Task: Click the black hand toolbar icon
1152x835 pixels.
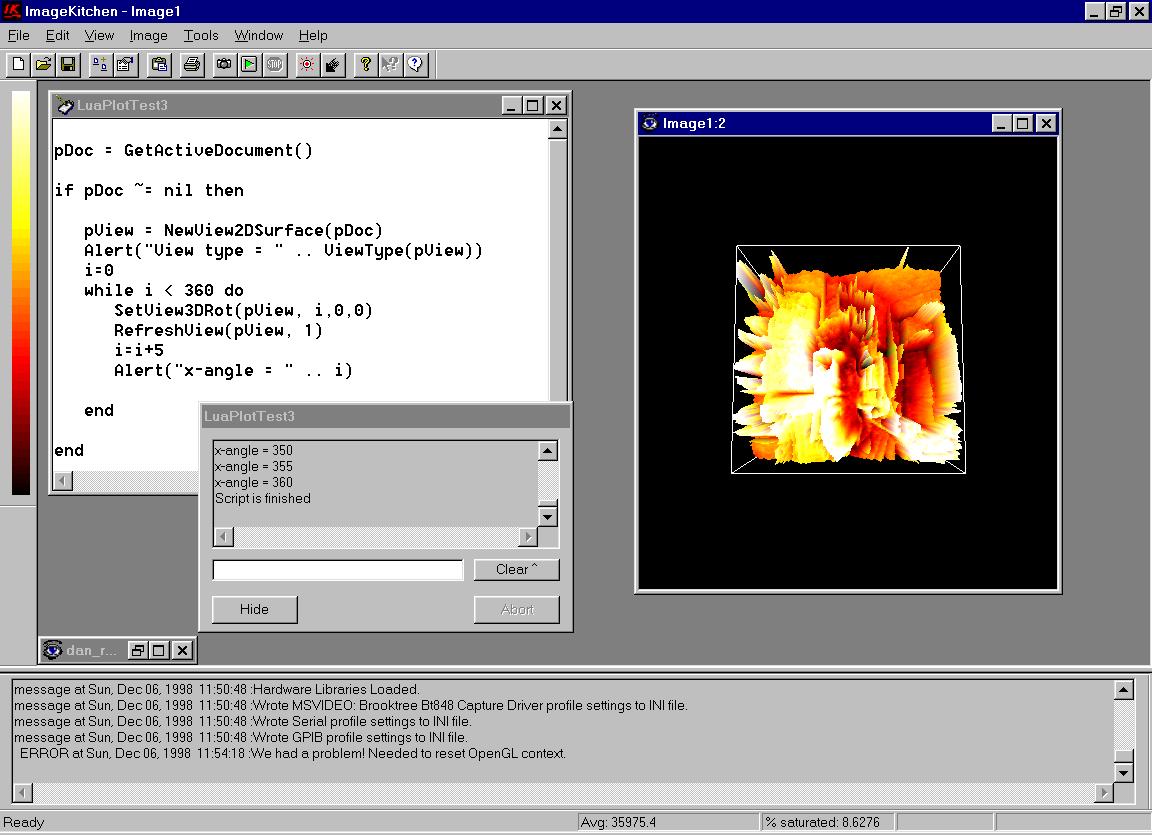Action: pos(333,65)
